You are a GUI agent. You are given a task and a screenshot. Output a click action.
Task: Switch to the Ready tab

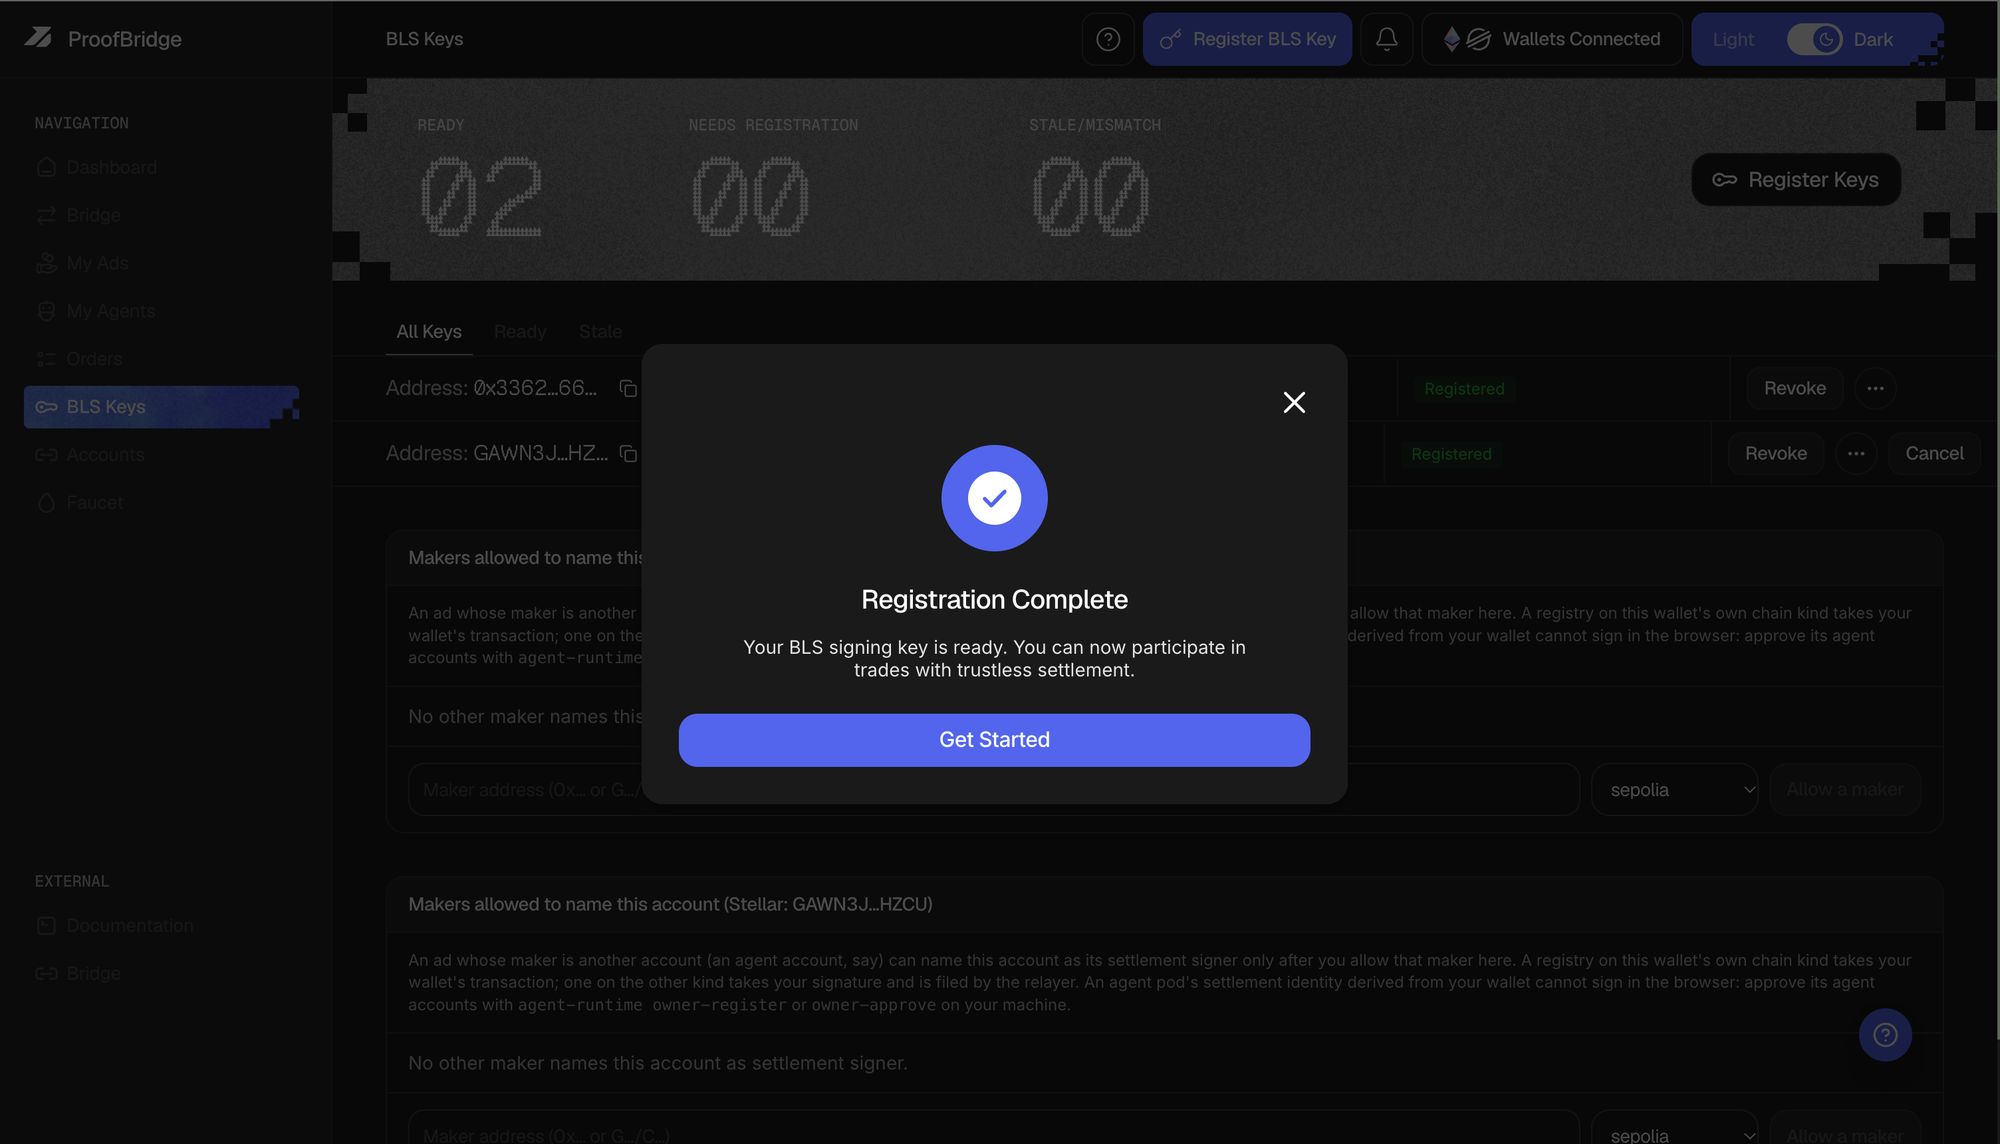click(x=520, y=332)
